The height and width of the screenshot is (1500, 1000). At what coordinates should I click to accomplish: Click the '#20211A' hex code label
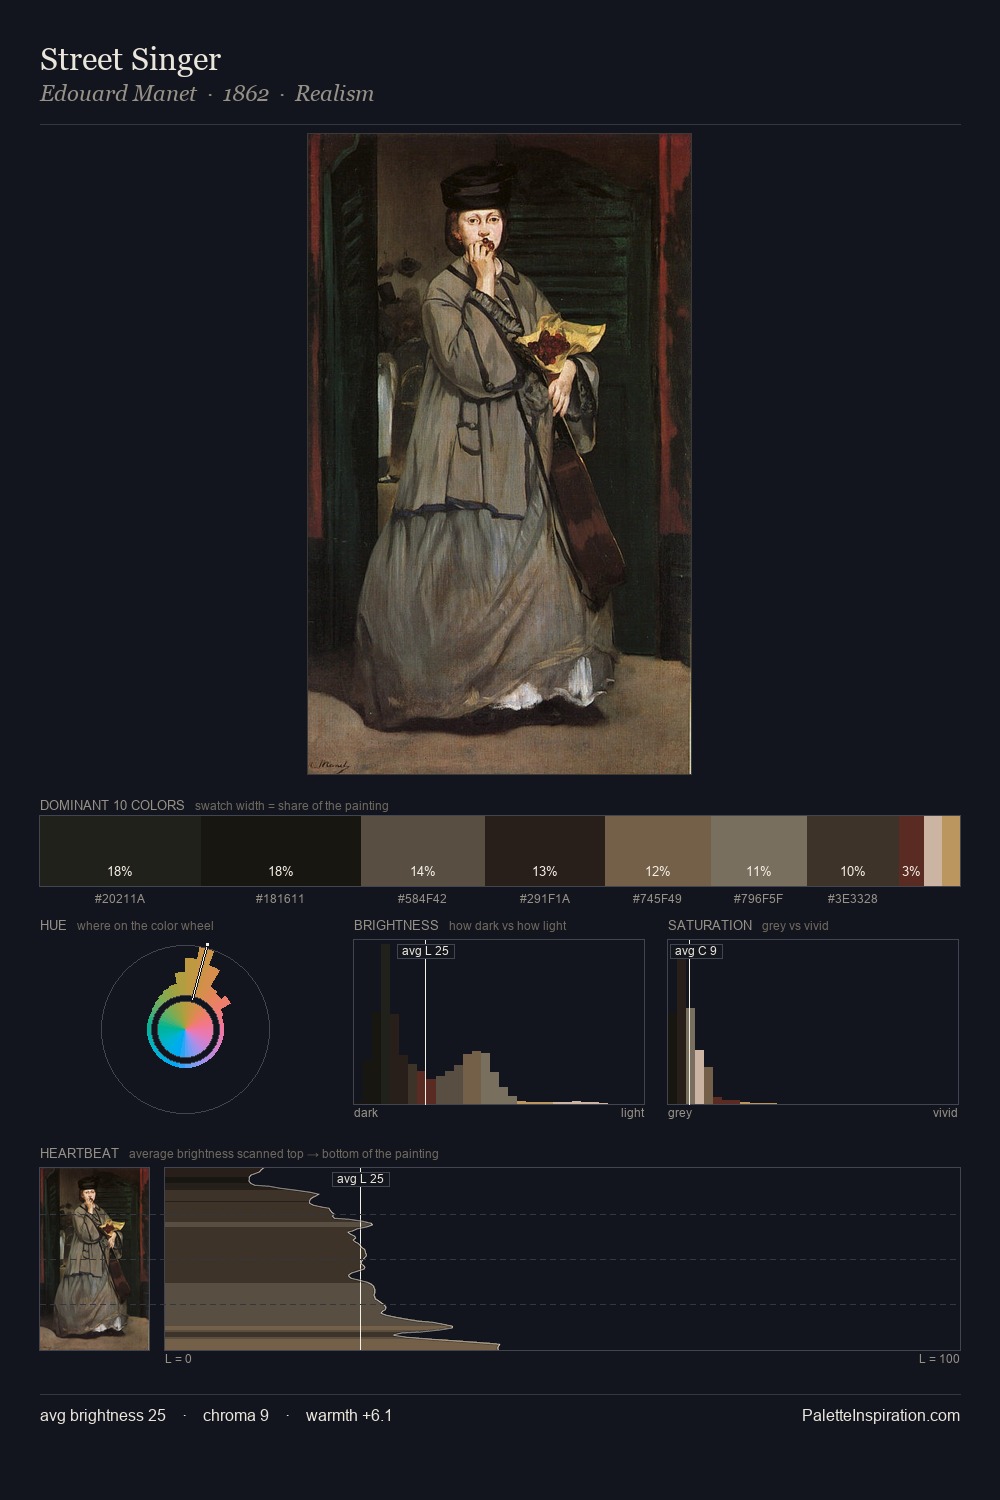(120, 899)
